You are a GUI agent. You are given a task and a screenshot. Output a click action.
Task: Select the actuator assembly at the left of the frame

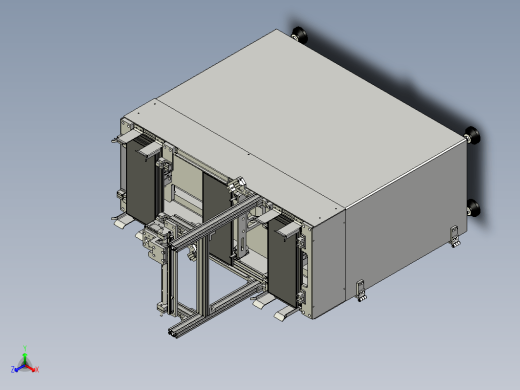[156, 238]
